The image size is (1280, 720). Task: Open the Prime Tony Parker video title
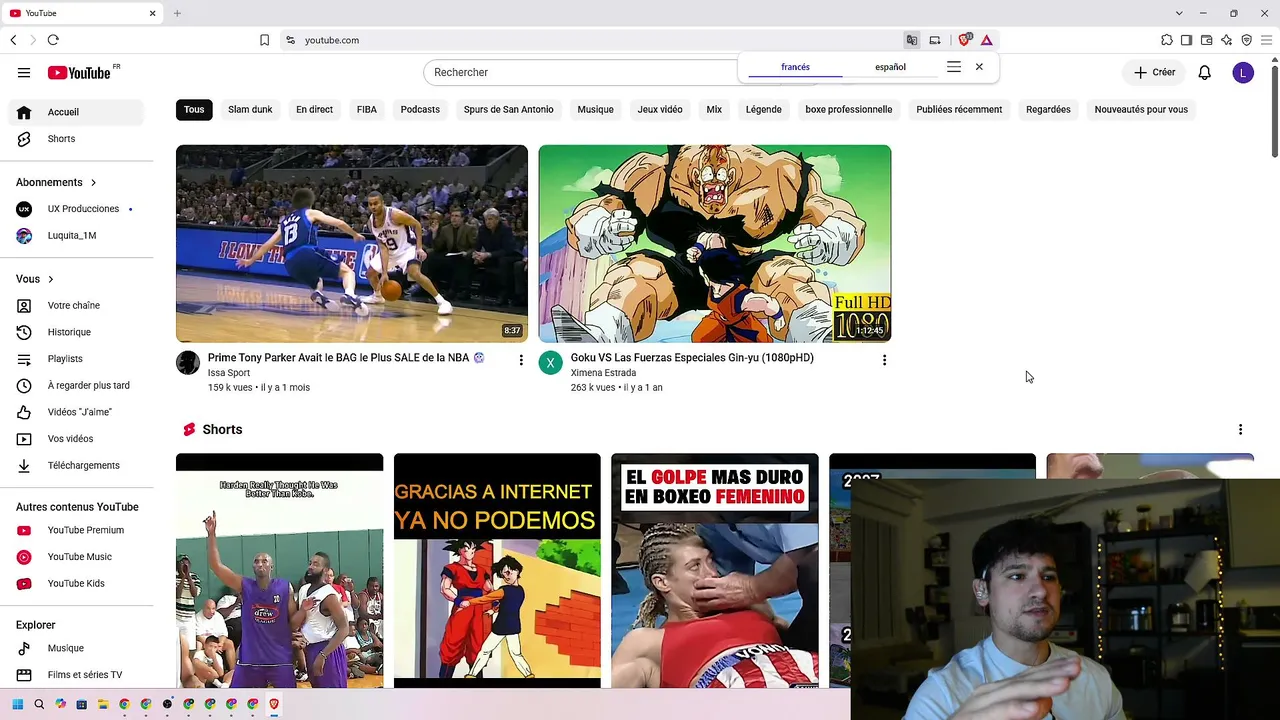(x=346, y=358)
